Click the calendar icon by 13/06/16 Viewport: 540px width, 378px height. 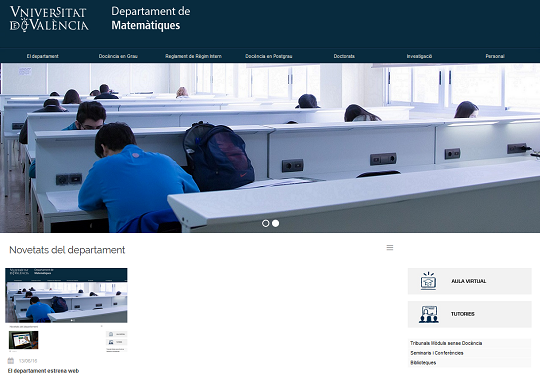click(x=11, y=360)
